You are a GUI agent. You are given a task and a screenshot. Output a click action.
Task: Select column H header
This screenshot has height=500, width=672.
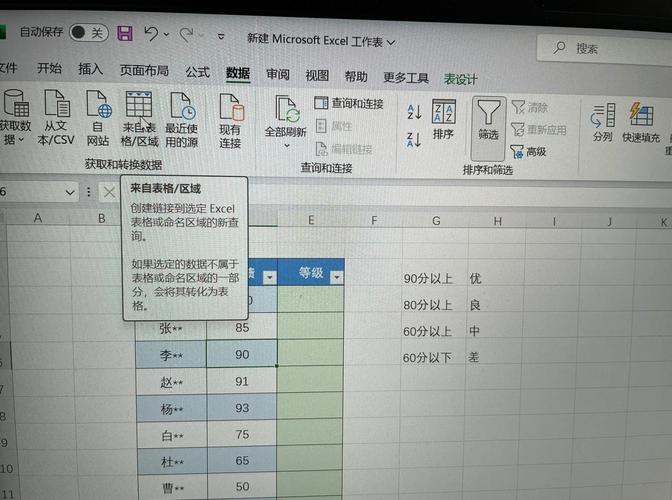tap(497, 222)
